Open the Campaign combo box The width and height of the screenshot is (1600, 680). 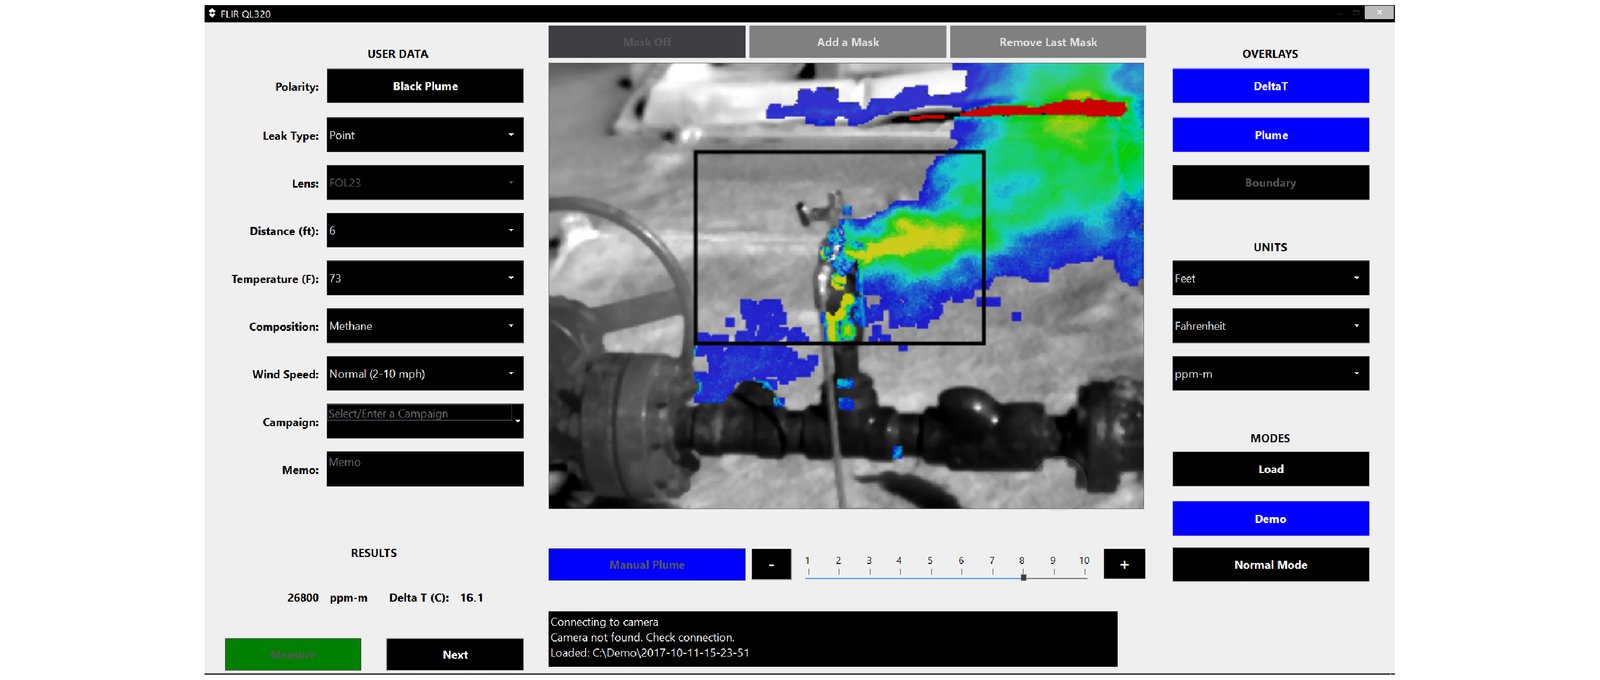[x=425, y=421]
